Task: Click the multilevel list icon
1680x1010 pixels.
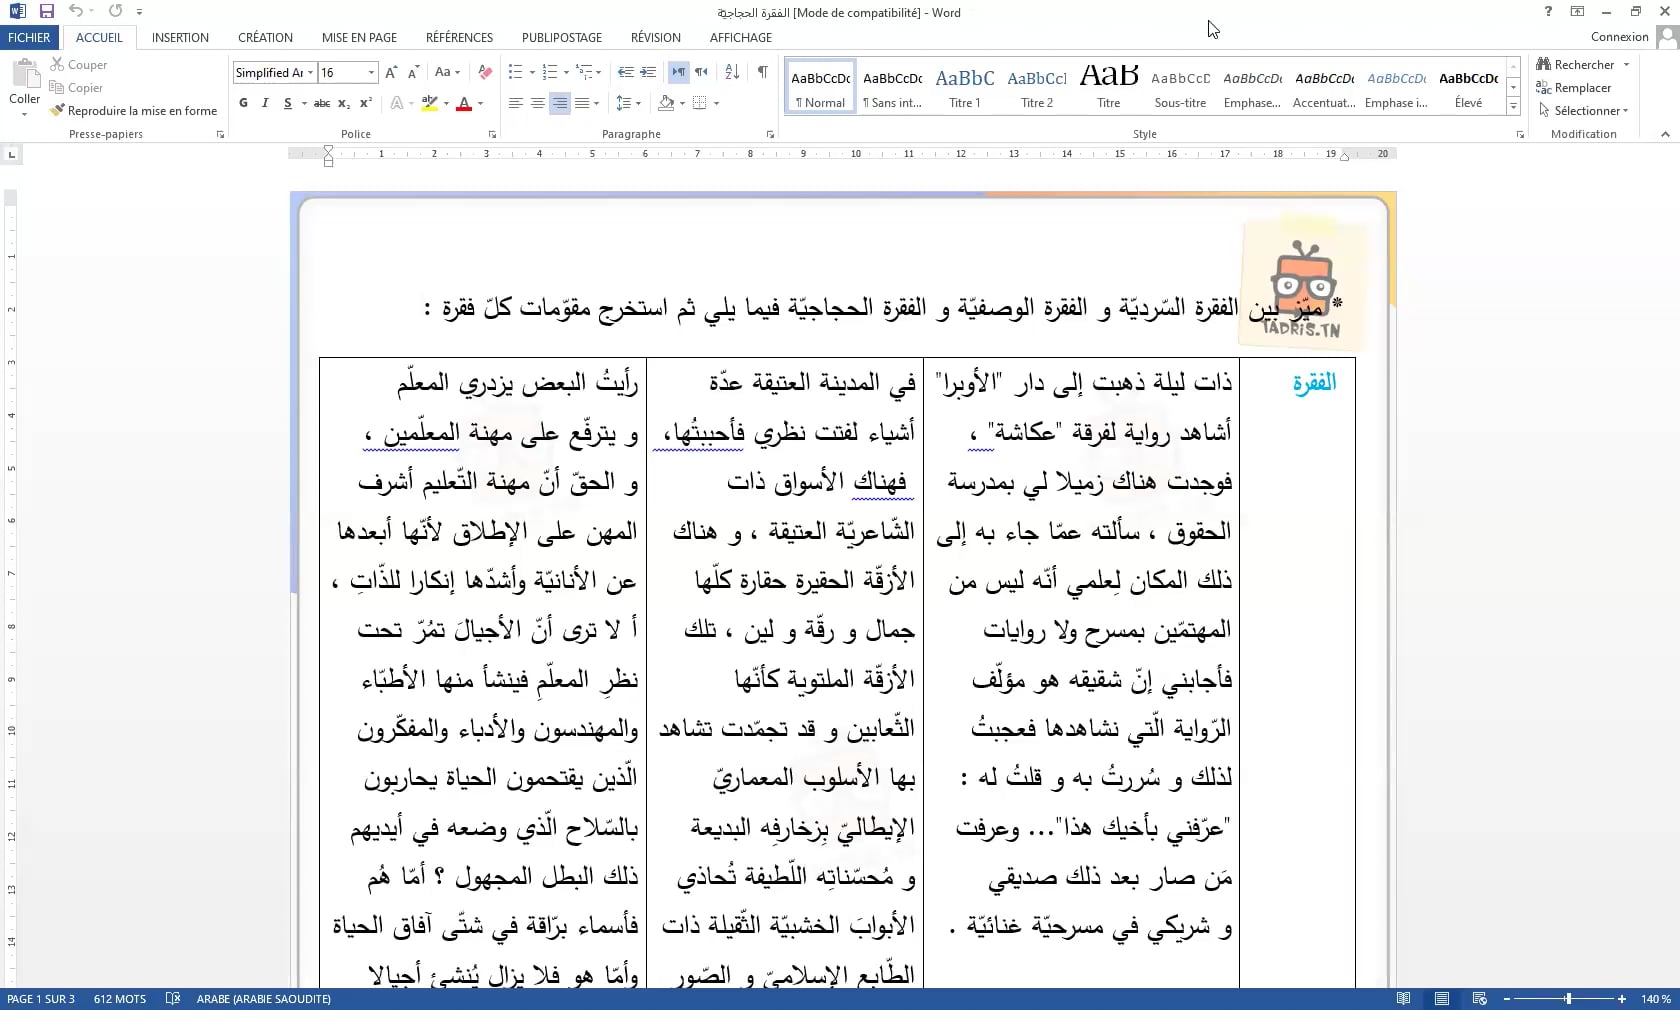Action: [585, 72]
